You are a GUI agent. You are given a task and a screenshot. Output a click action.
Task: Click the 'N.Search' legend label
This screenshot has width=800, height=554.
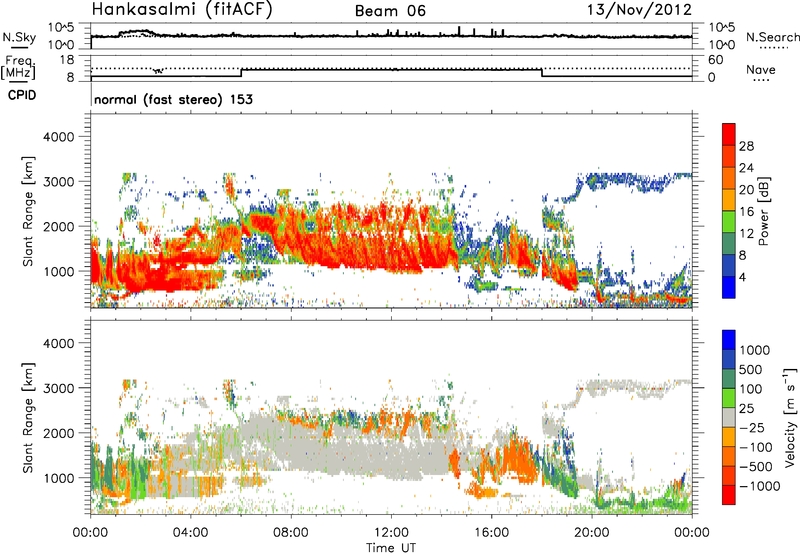[773, 37]
